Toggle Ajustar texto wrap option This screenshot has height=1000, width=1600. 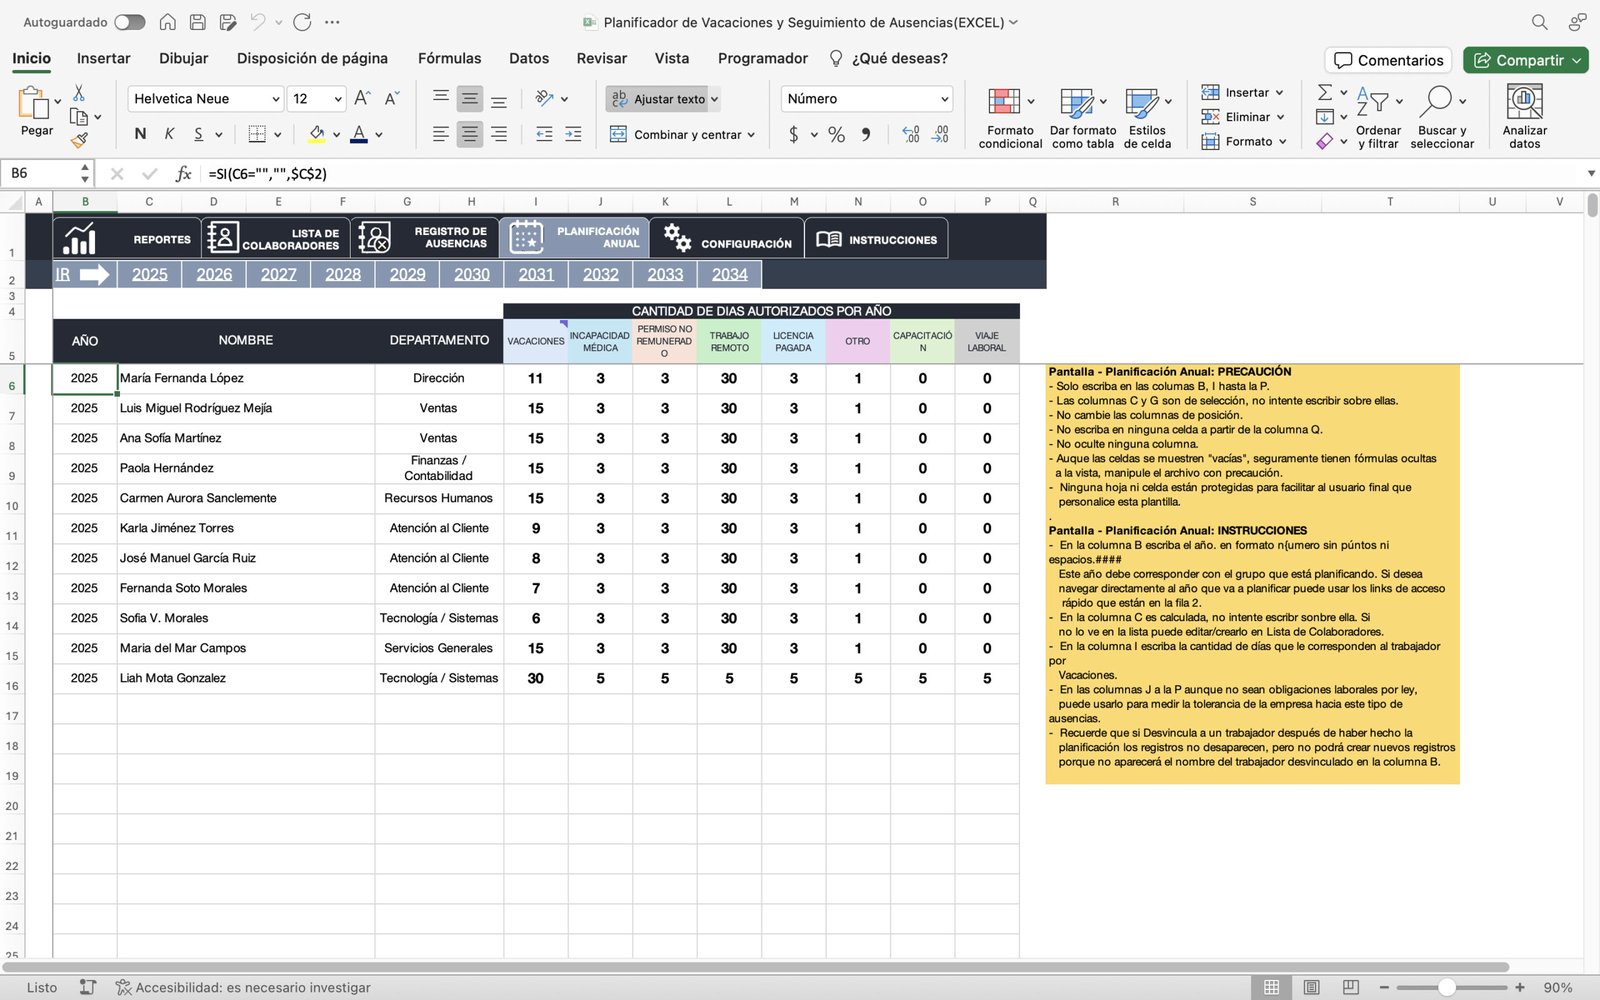(x=662, y=99)
